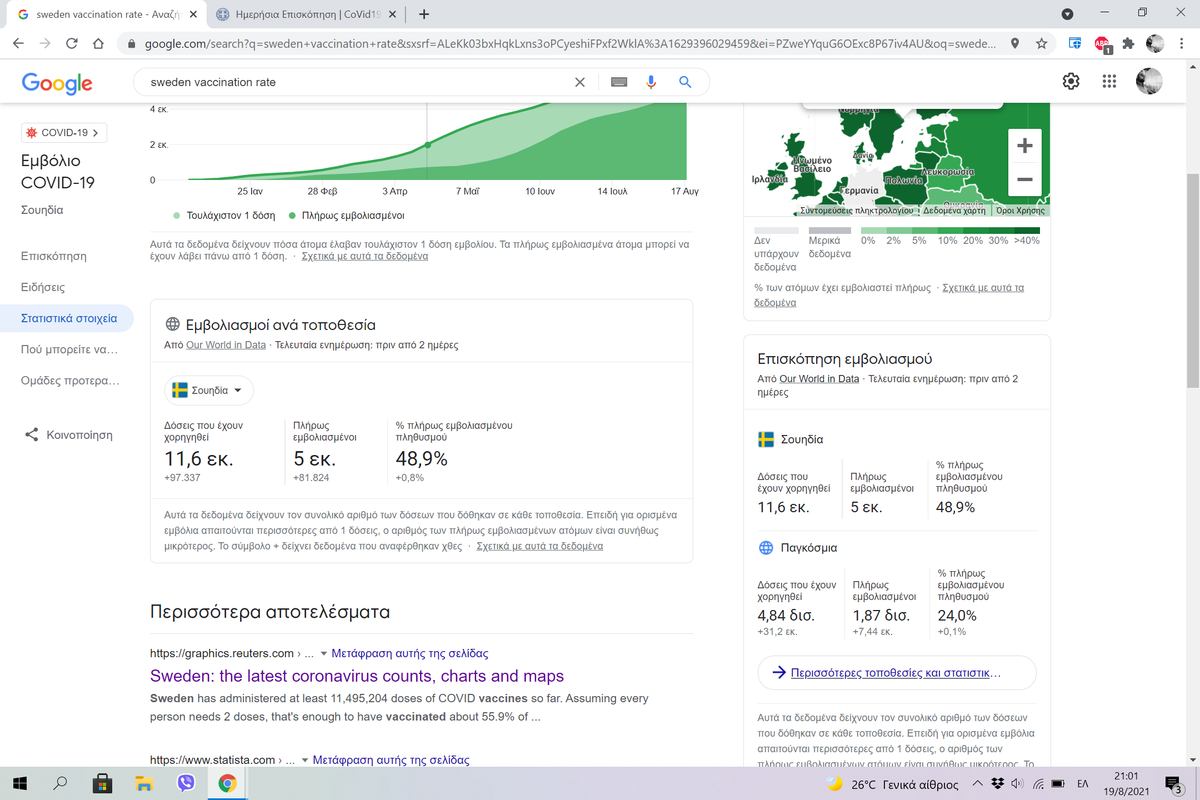Open Chrome's tab search dropdown arrow
The image size is (1200, 800).
coord(1068,14)
